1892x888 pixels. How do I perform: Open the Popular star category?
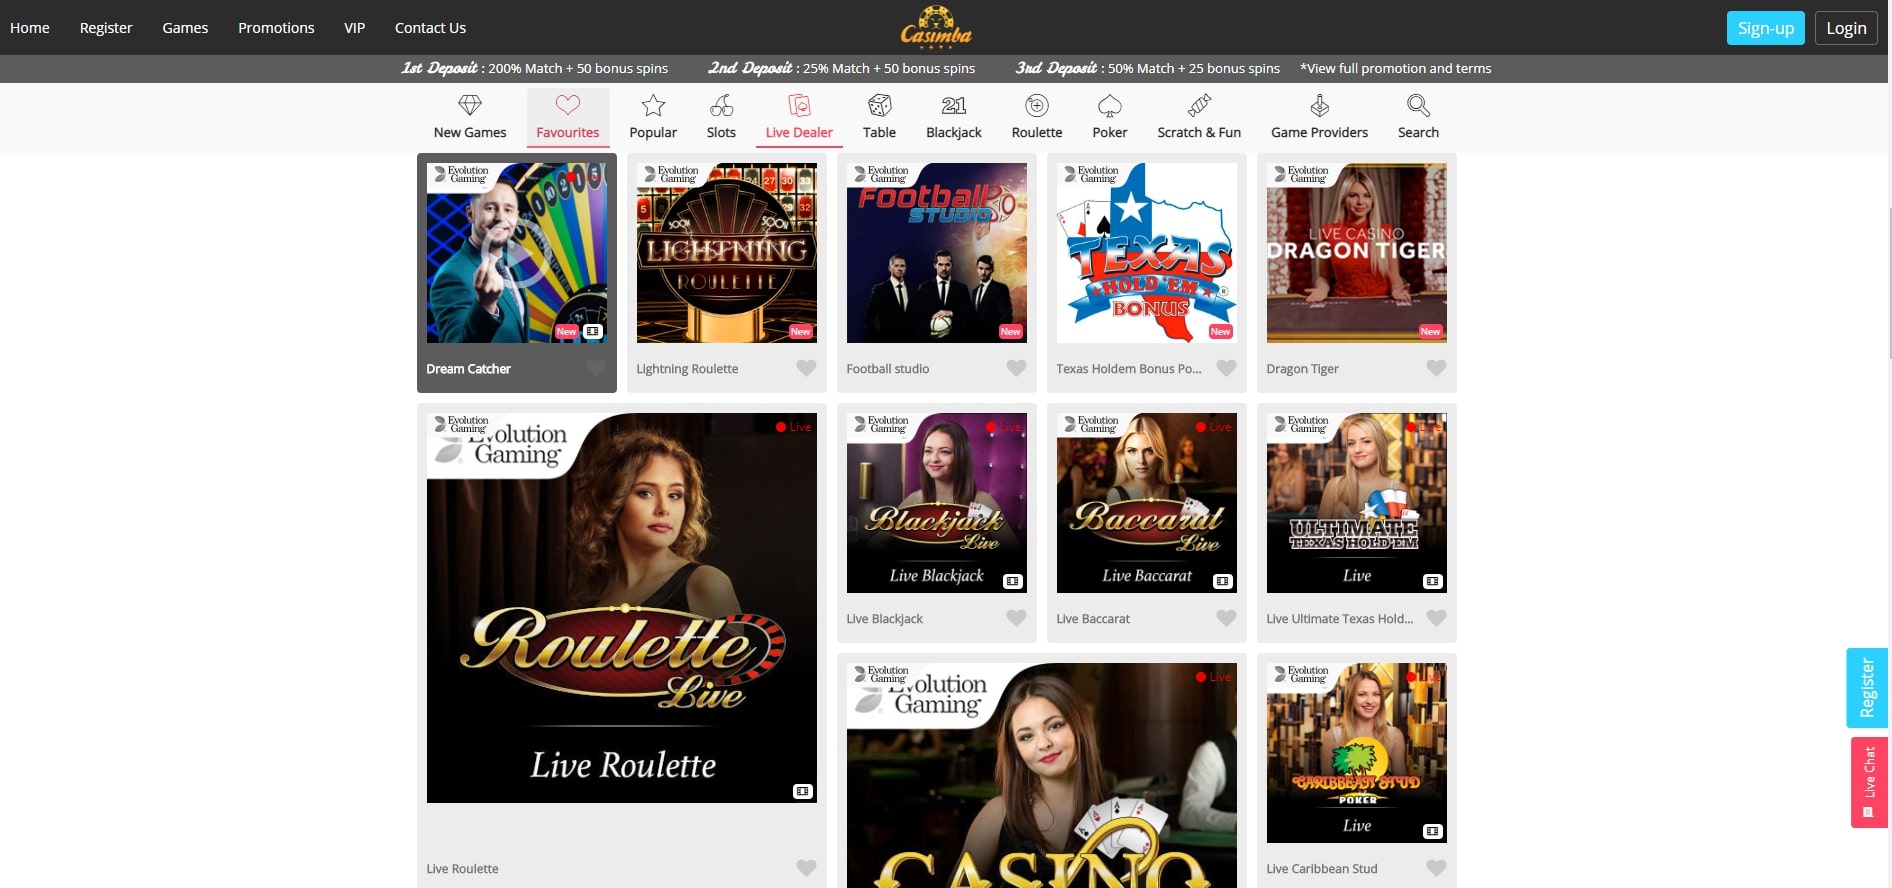pyautogui.click(x=653, y=105)
